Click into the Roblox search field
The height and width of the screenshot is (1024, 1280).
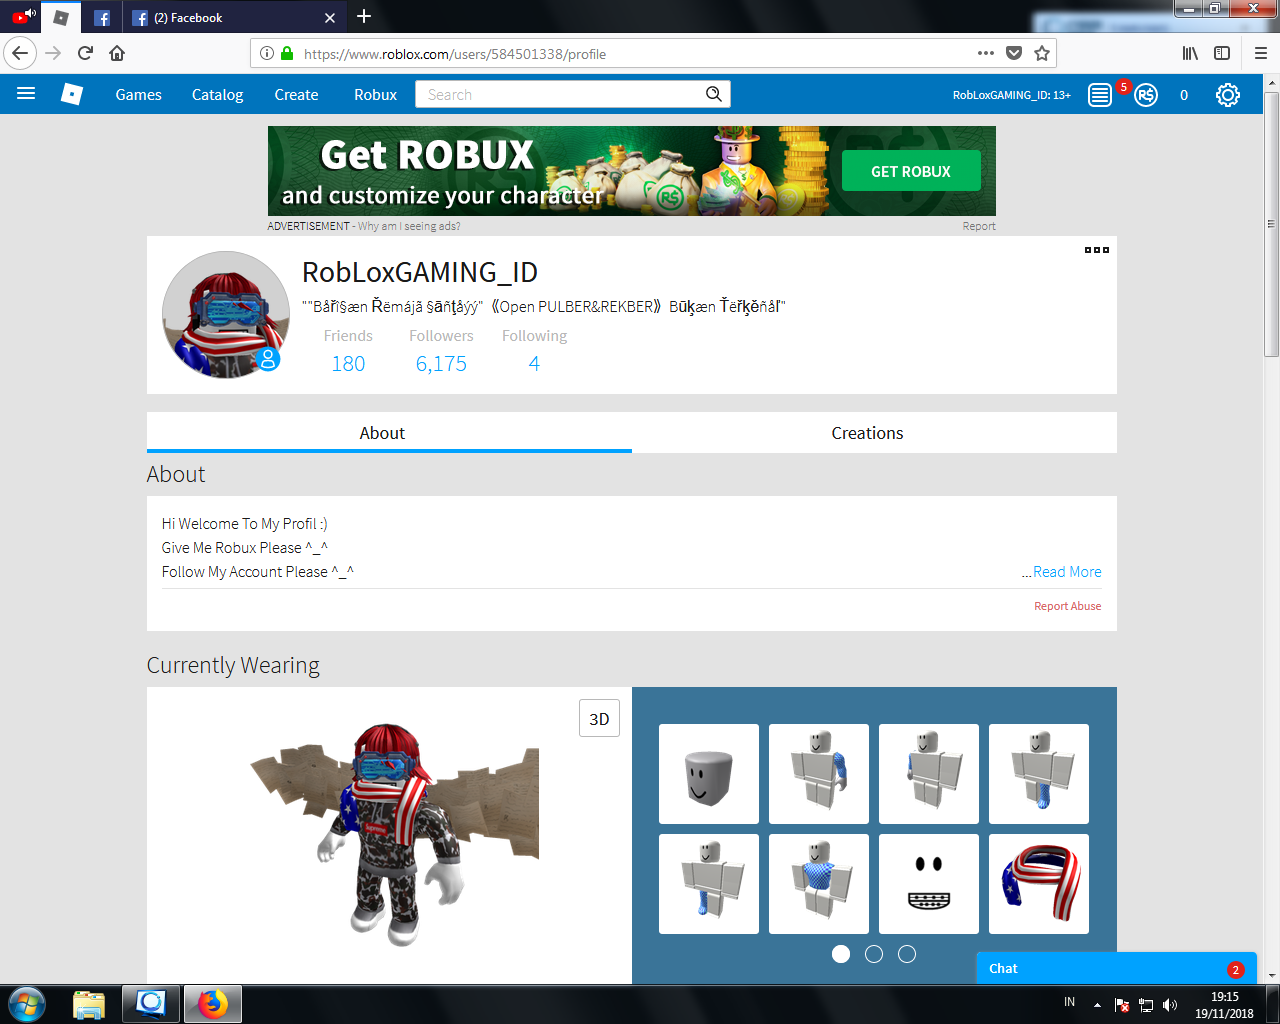pyautogui.click(x=560, y=94)
